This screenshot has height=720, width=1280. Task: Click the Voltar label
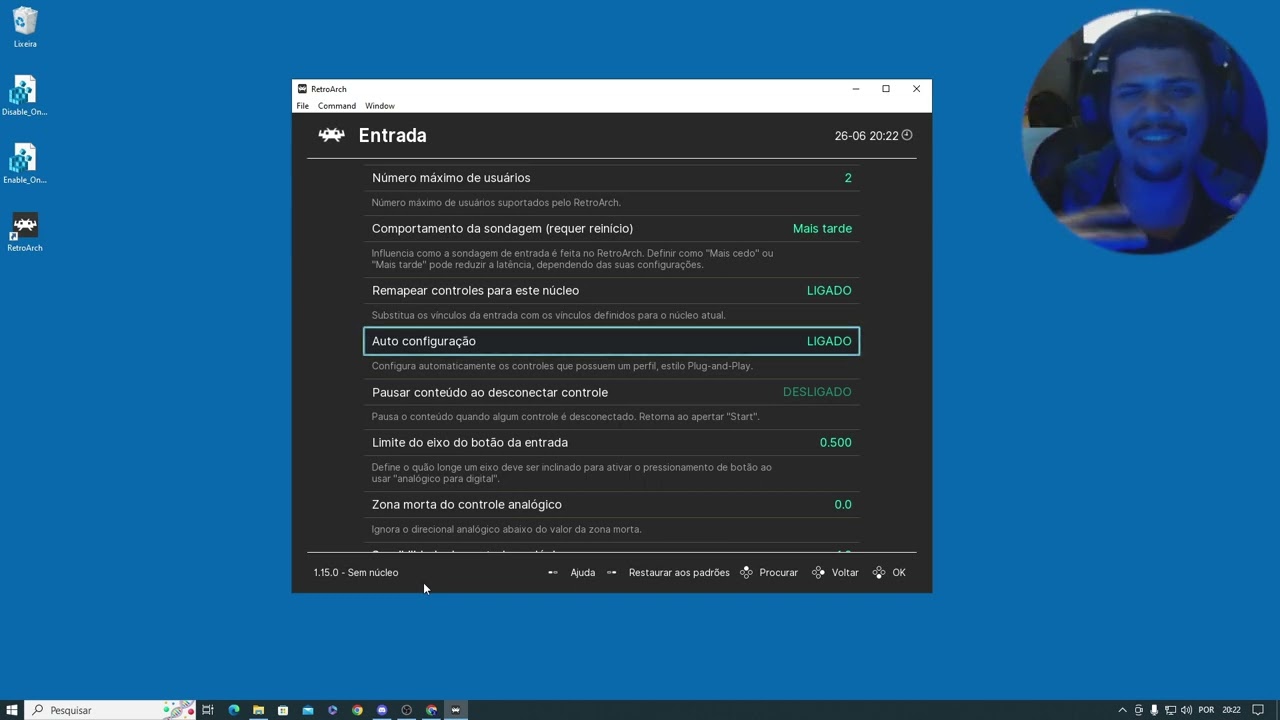(x=845, y=573)
